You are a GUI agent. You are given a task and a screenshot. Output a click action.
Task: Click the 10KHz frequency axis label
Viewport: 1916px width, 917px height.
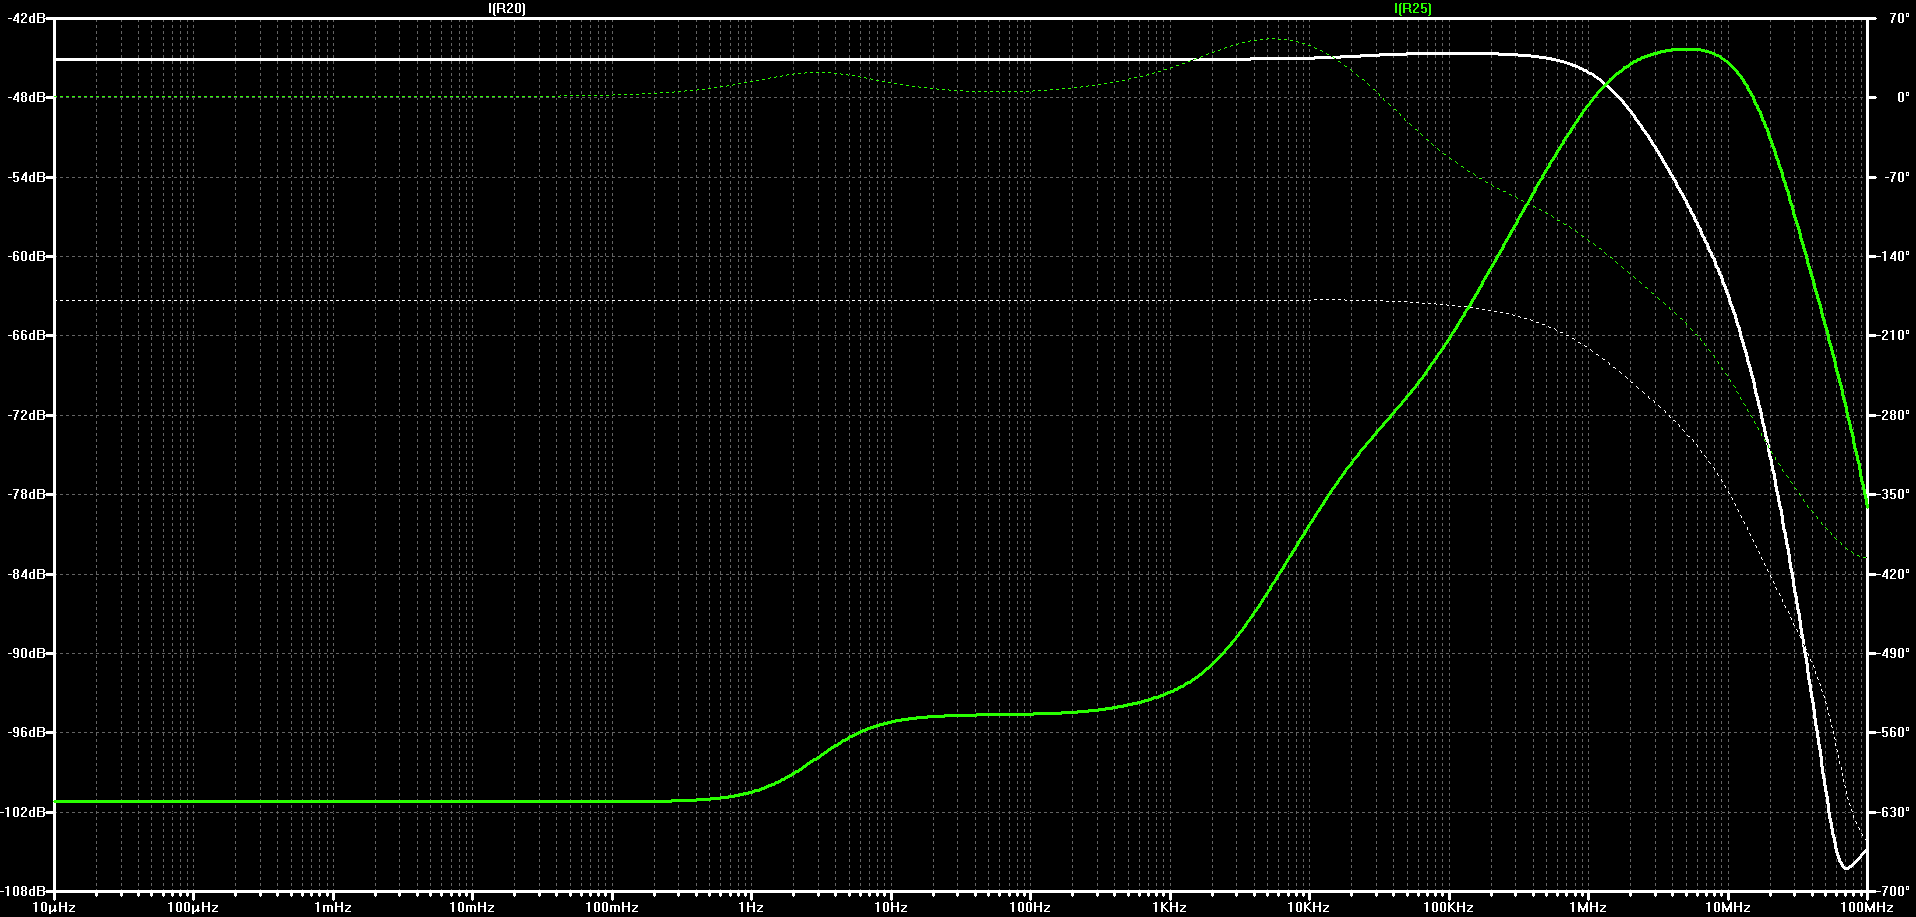point(1308,907)
